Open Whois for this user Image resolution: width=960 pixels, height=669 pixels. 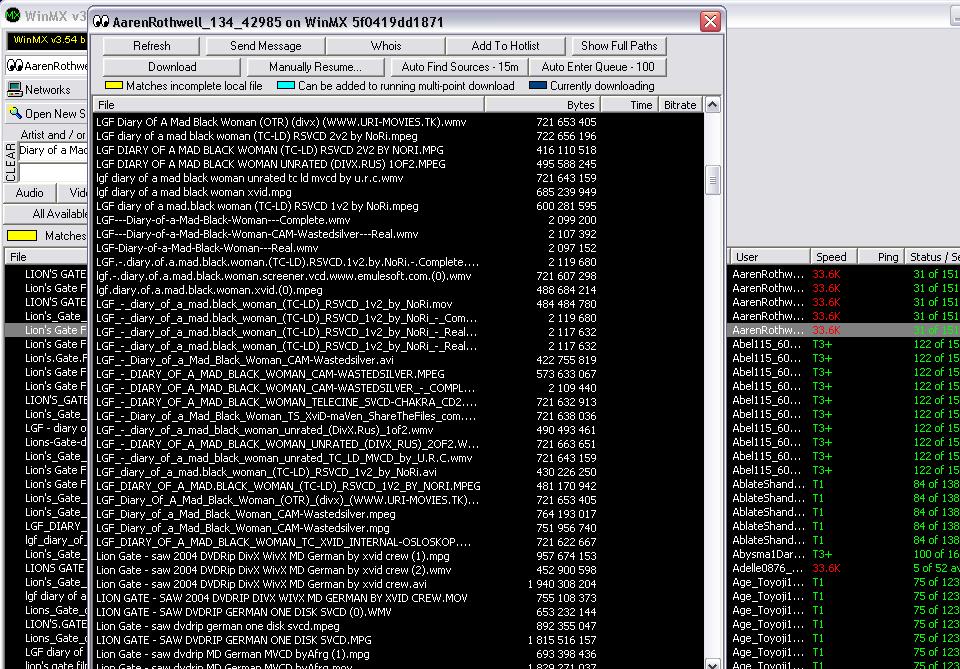(386, 46)
